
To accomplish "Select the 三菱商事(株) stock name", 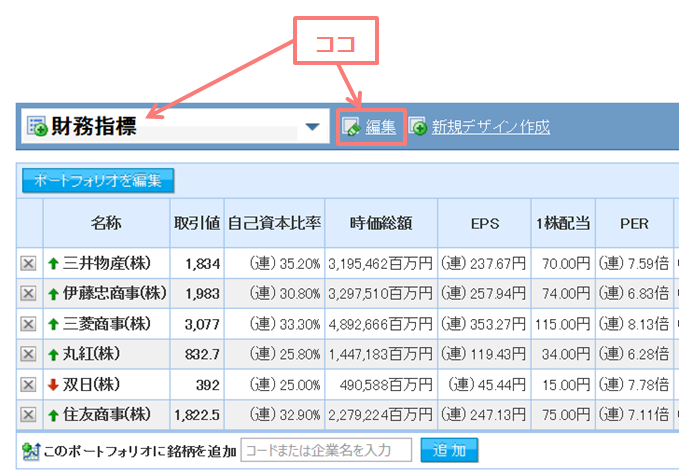I will [x=107, y=324].
